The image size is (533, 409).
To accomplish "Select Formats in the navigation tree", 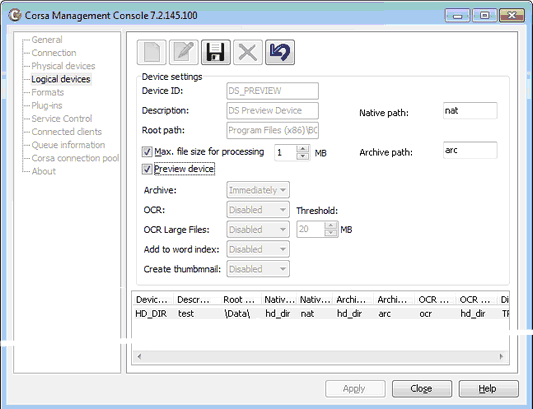I will 48,92.
